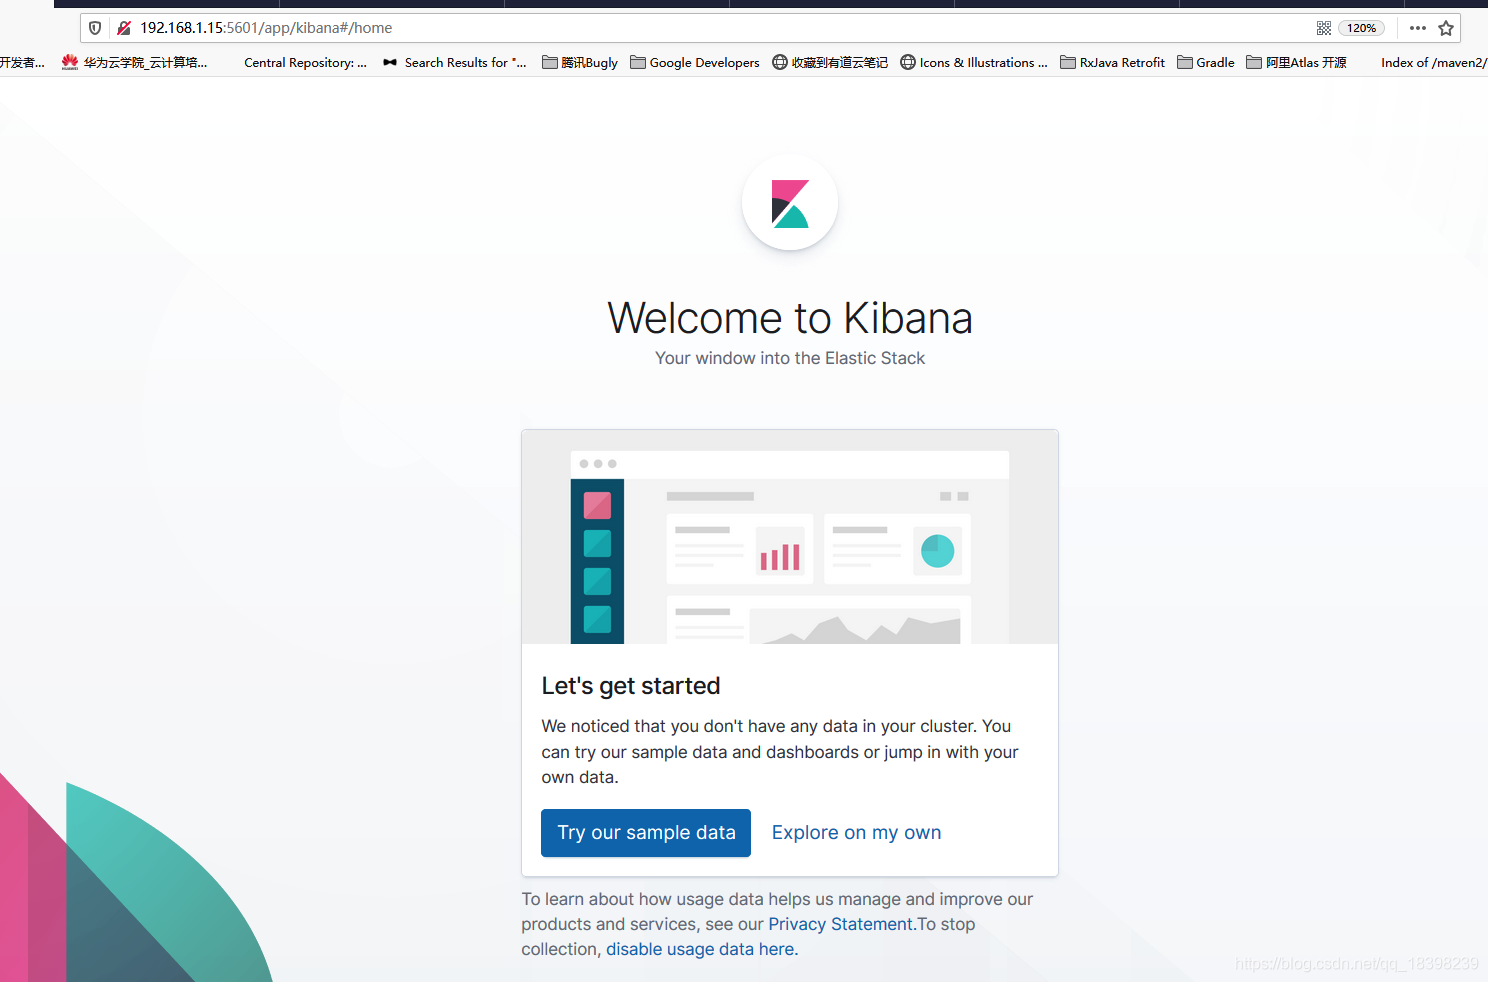
Task: Bookmark this page with the star icon
Action: (x=1446, y=28)
